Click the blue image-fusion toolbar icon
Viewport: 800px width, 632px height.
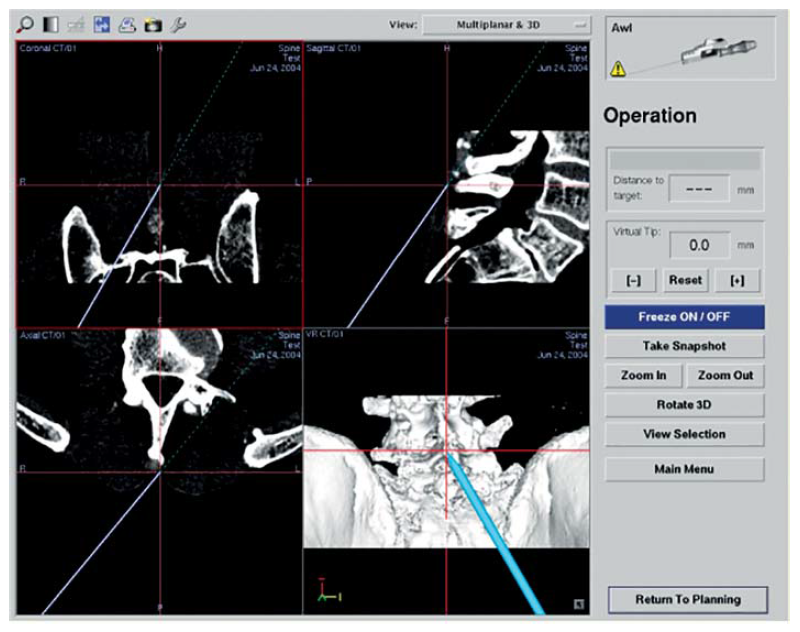coord(103,24)
